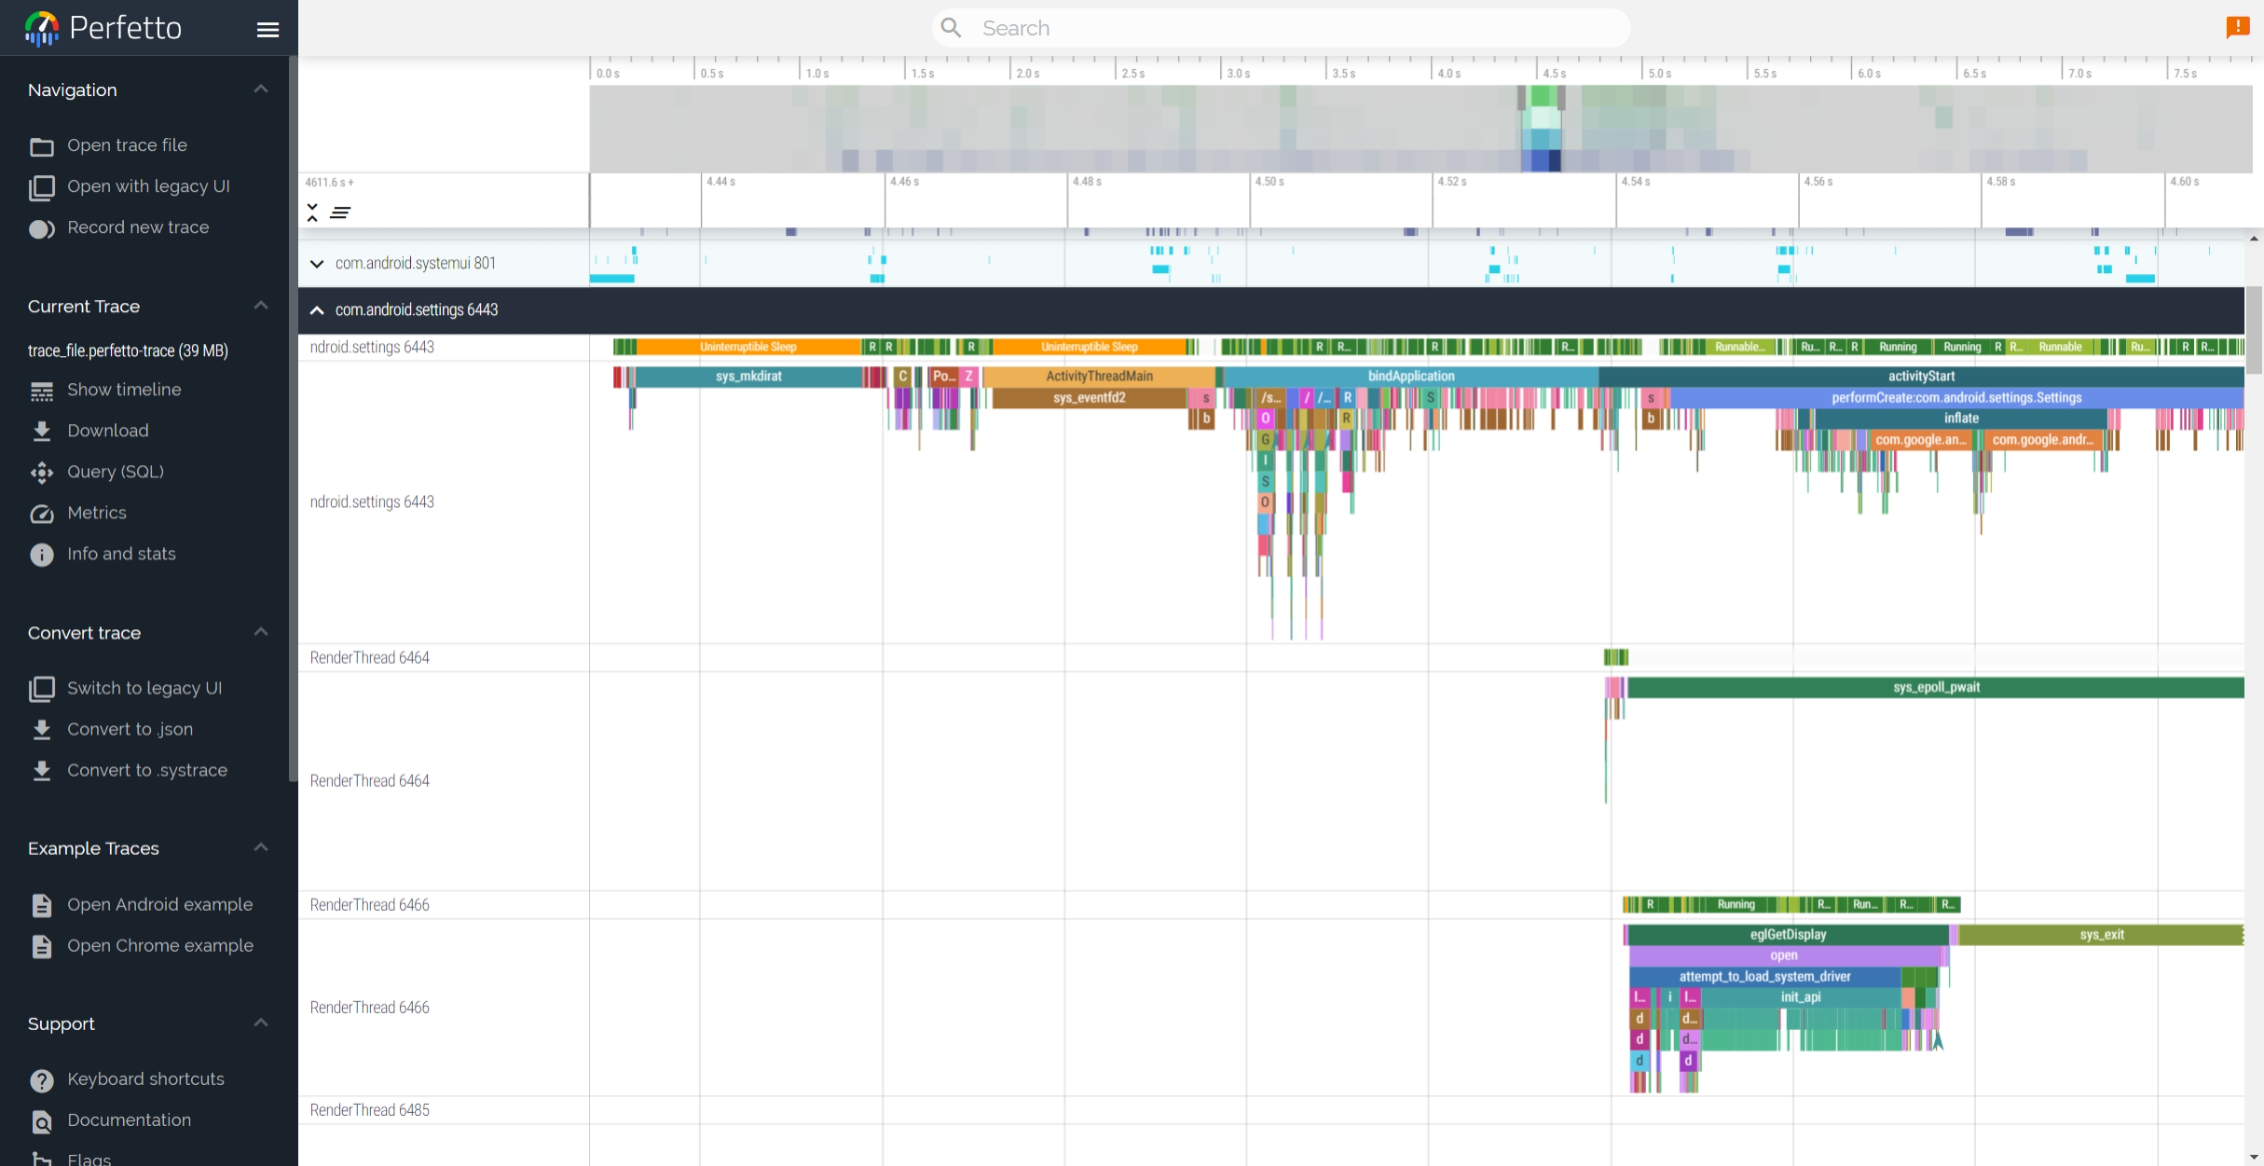Viewport: 2264px width, 1166px height.
Task: Click the Show timeline icon
Action: click(x=41, y=391)
